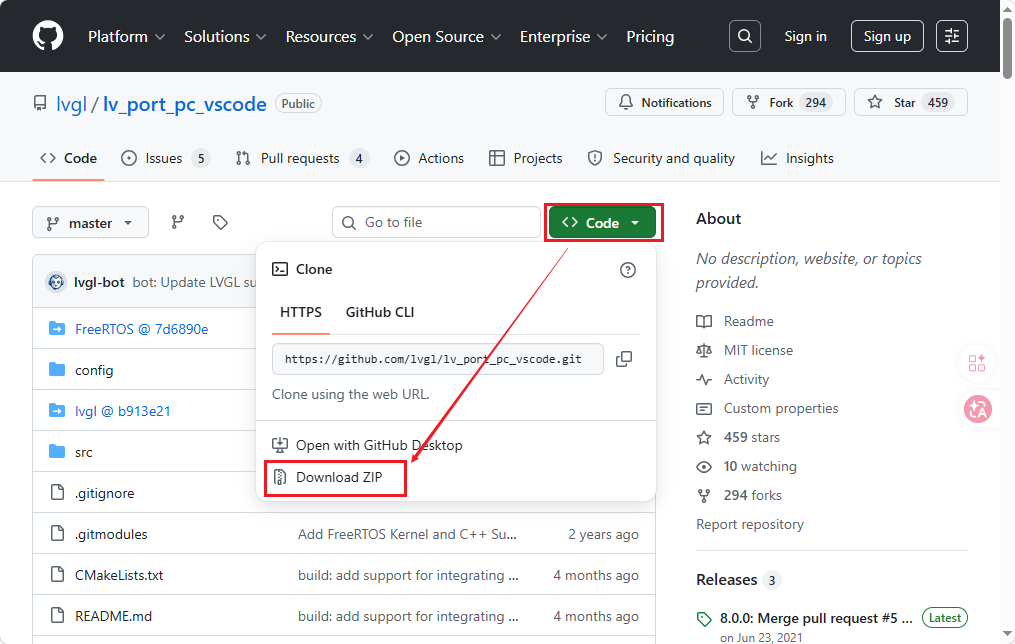The height and width of the screenshot is (644, 1015).
Task: Switch to the Pull requests tab
Action: pyautogui.click(x=302, y=159)
